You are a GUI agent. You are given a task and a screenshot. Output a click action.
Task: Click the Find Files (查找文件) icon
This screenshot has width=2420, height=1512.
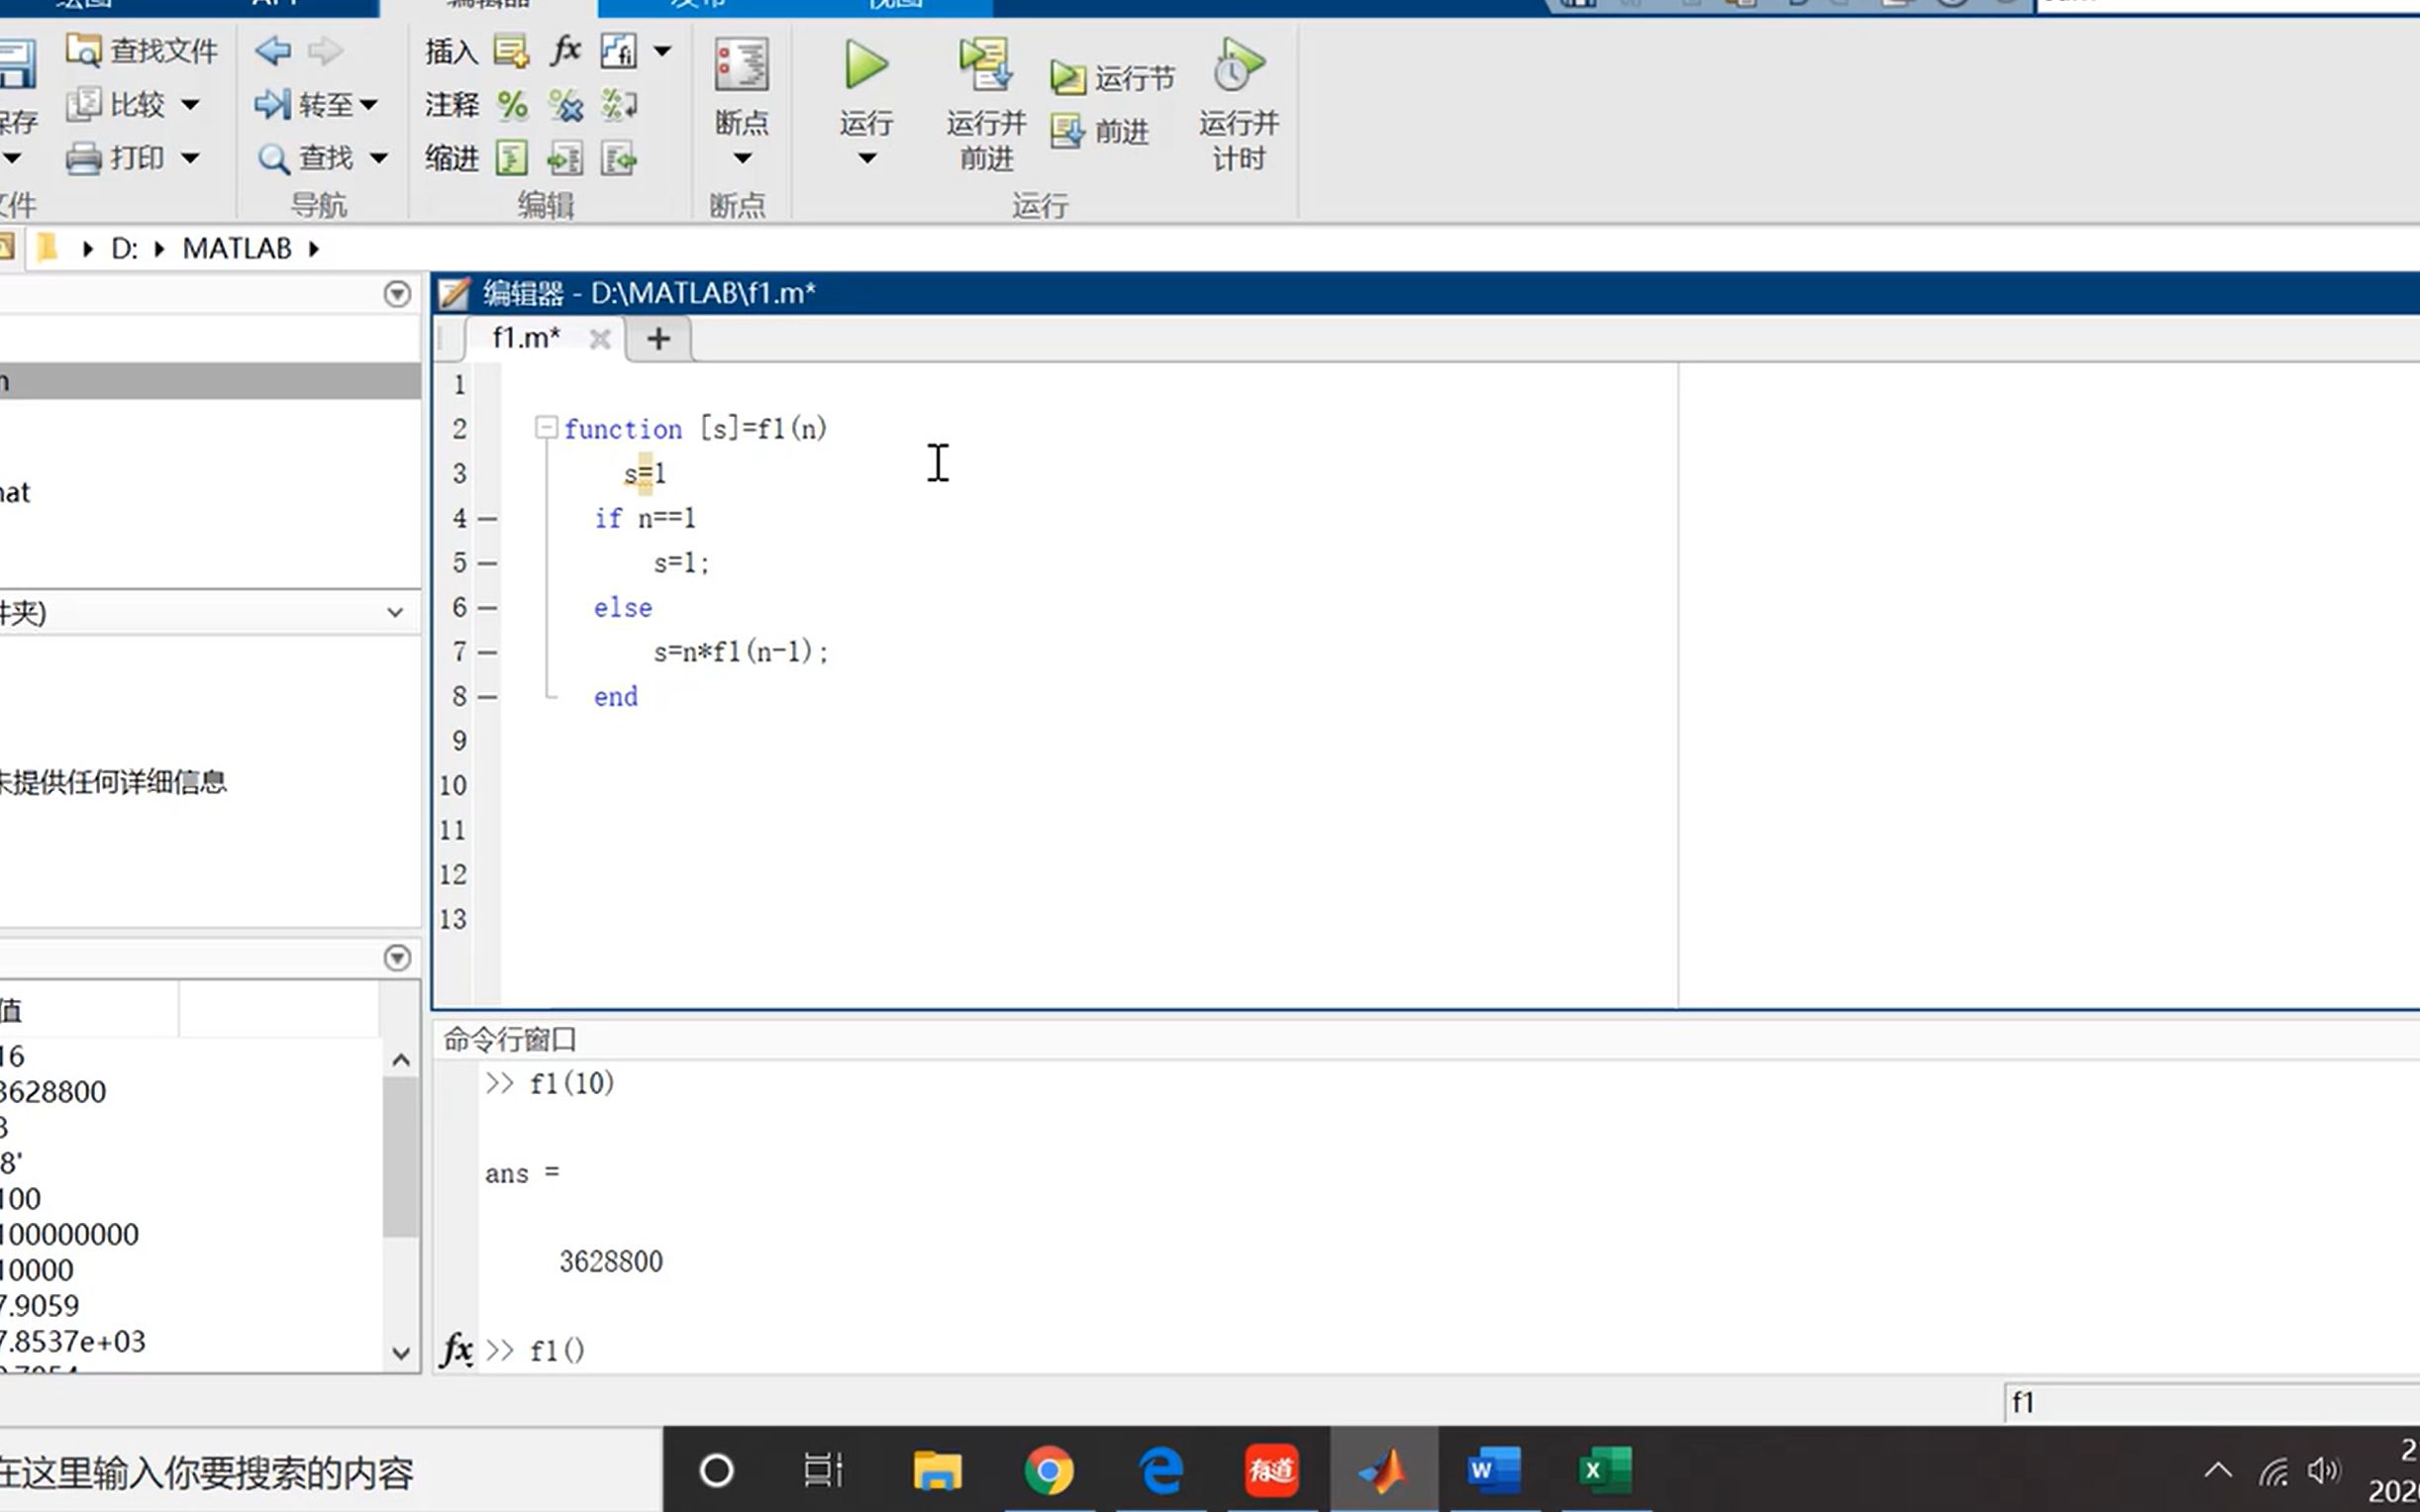click(84, 50)
